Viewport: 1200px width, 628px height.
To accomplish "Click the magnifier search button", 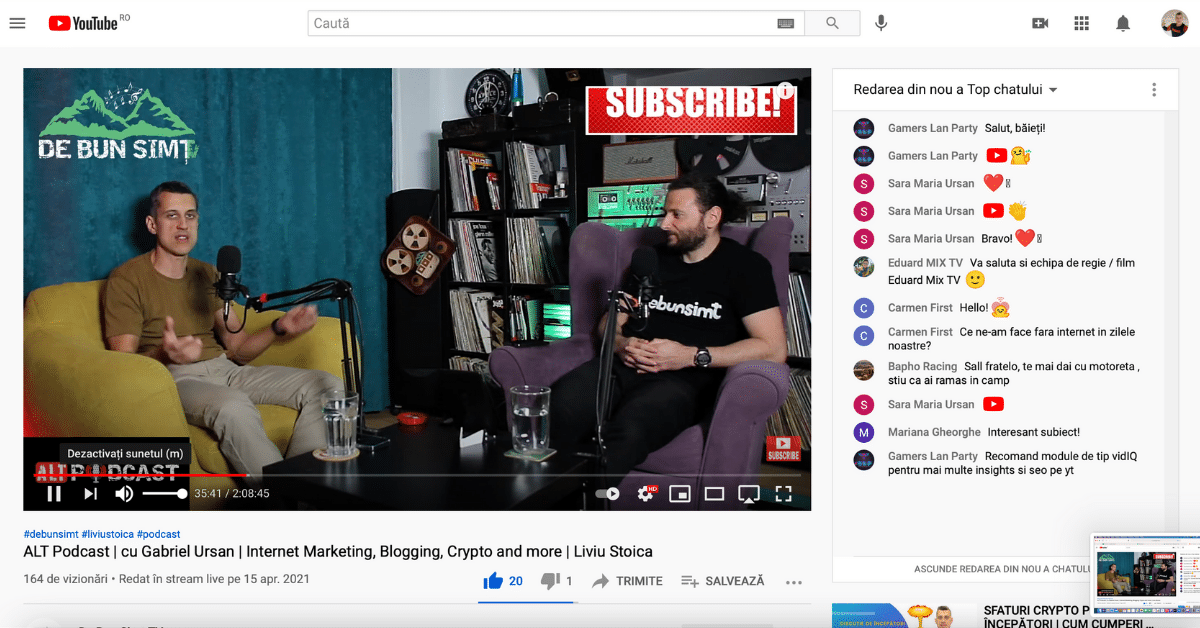I will pyautogui.click(x=833, y=23).
